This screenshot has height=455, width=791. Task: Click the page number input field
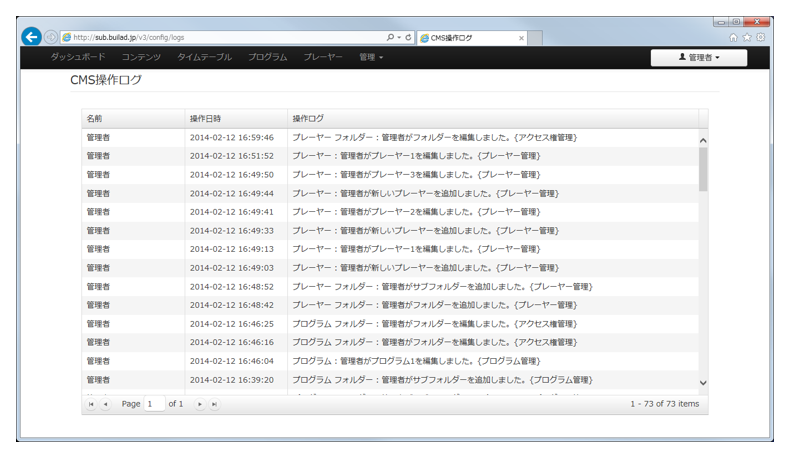tap(154, 404)
